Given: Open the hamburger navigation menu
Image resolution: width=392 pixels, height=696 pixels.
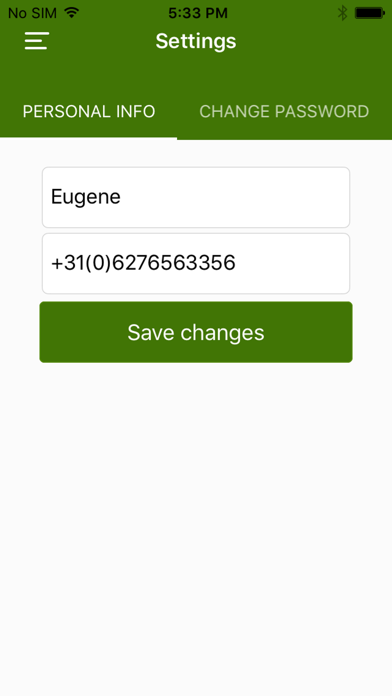Looking at the screenshot, I should click(x=36, y=41).
